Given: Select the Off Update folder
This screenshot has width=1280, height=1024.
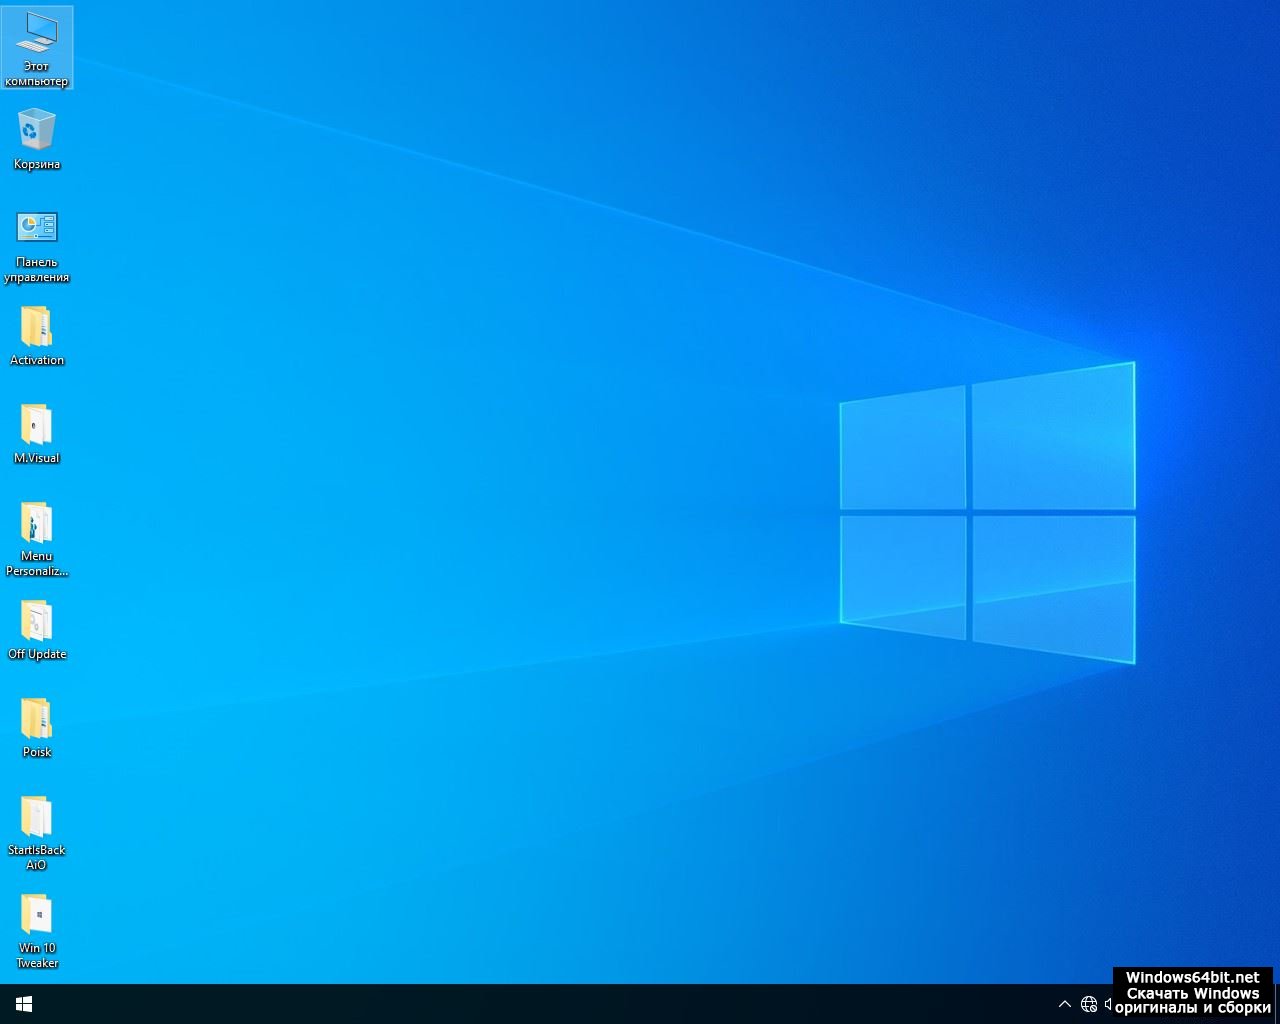Looking at the screenshot, I should point(37,621).
